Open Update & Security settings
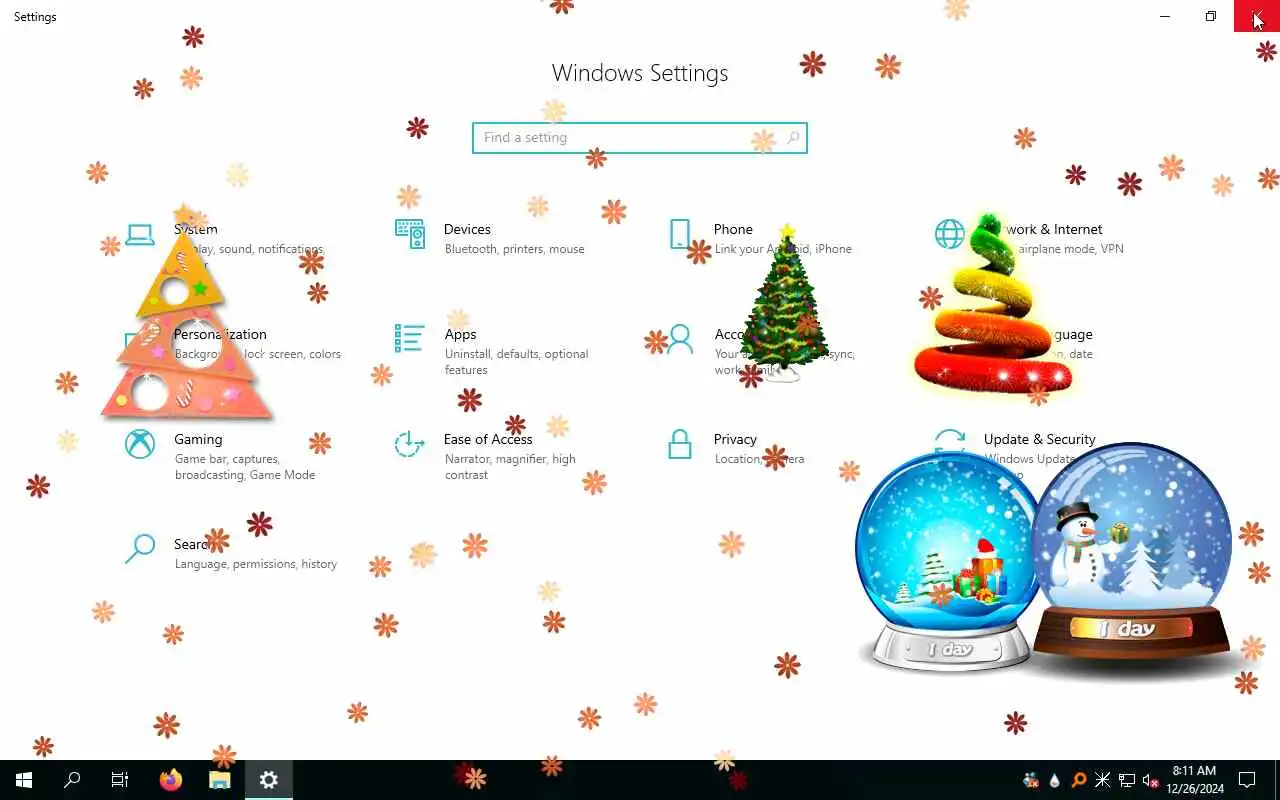 point(1040,439)
